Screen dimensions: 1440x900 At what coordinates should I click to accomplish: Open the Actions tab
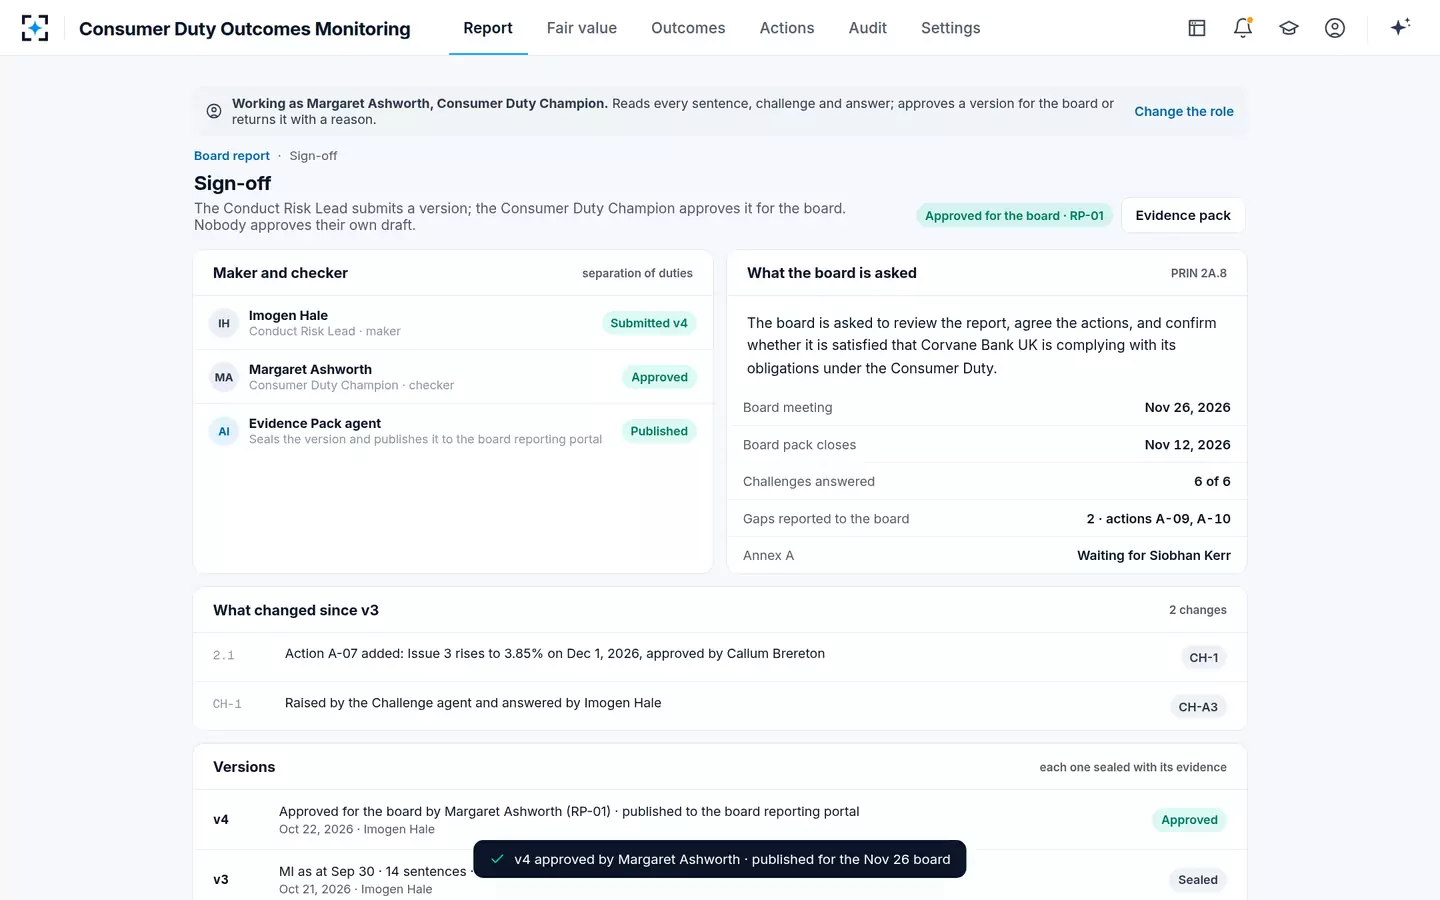point(787,28)
